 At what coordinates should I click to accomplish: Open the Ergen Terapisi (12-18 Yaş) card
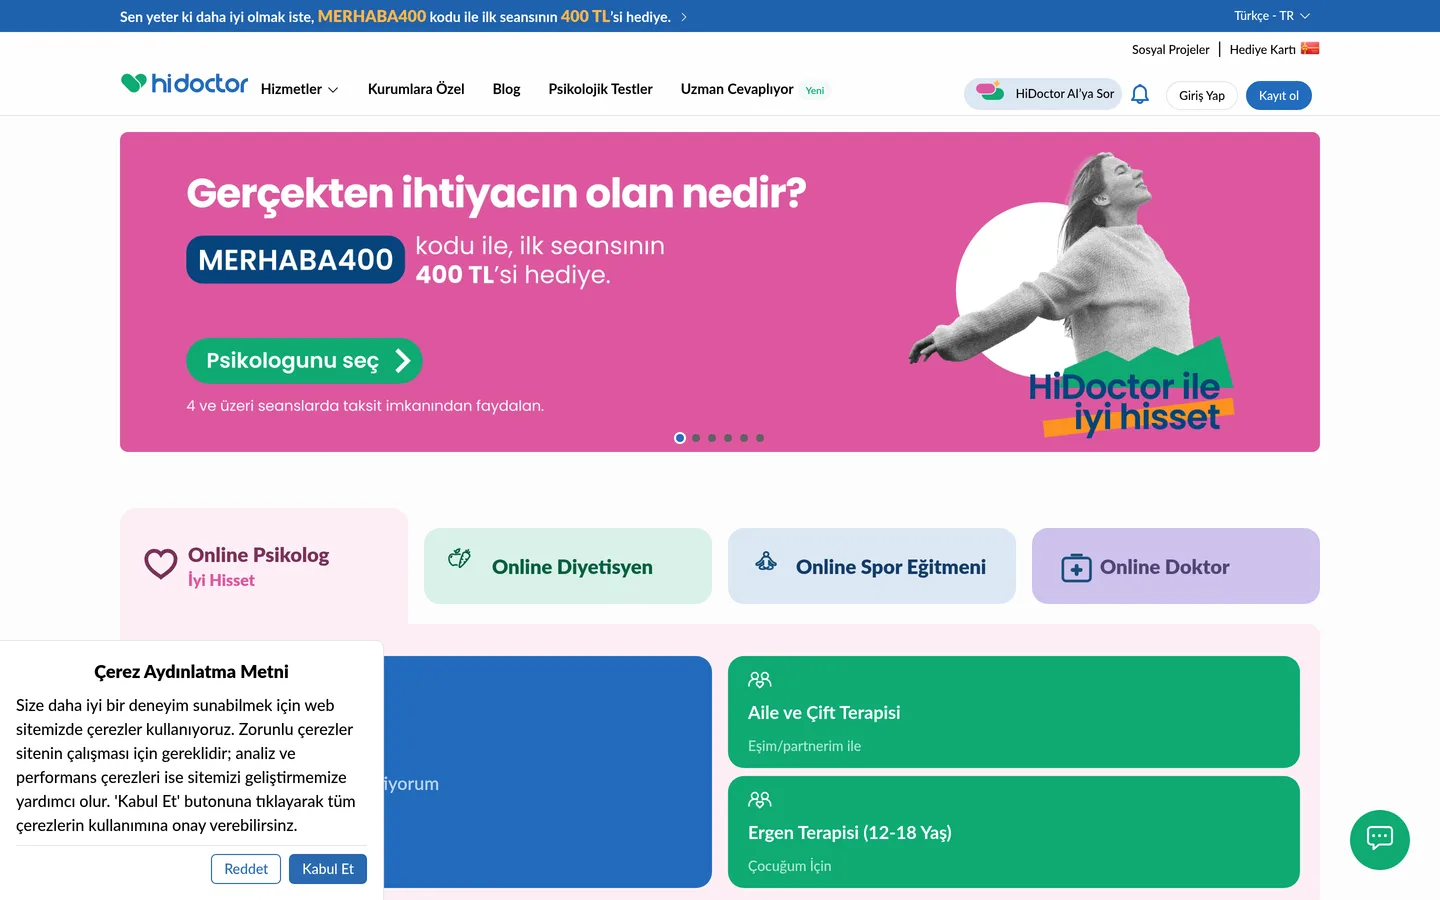point(1014,832)
